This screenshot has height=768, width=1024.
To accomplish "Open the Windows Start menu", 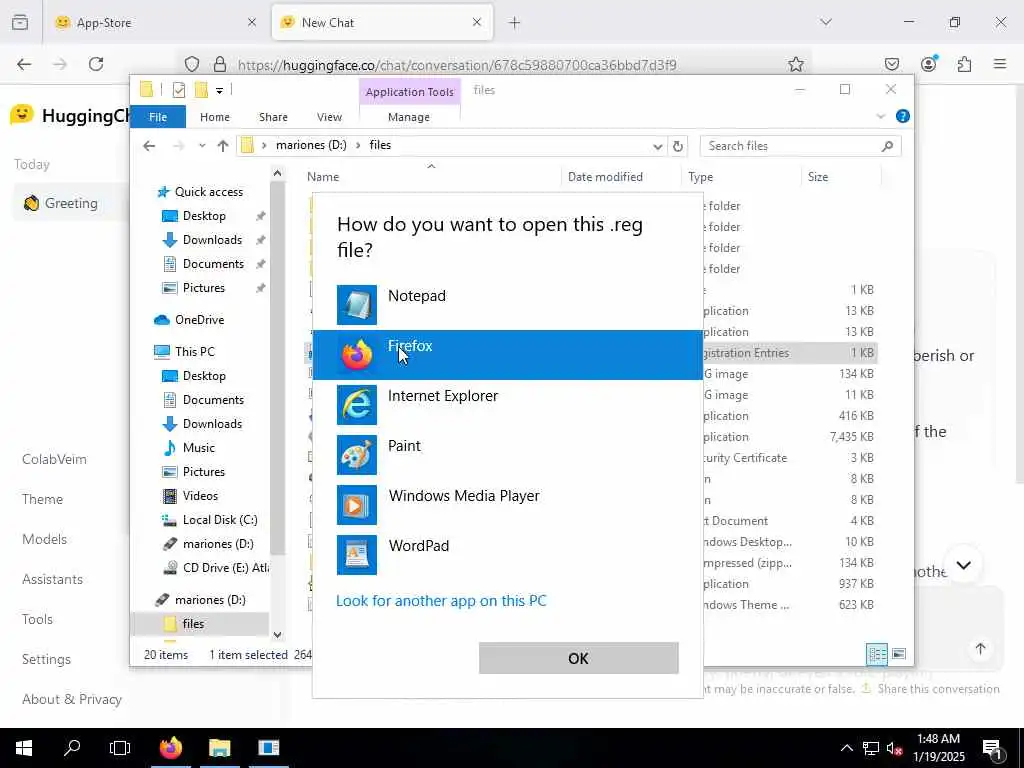I will (24, 748).
